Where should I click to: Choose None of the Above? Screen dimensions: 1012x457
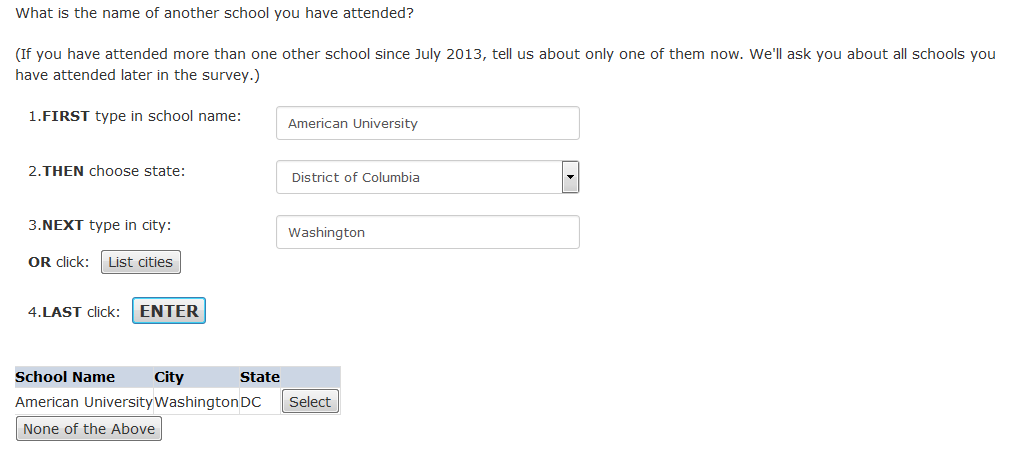(x=89, y=429)
